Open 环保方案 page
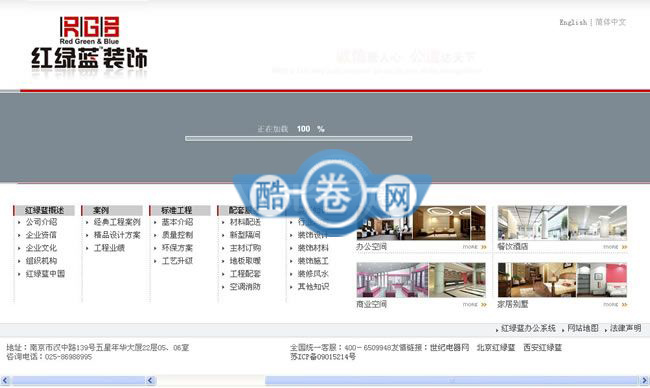650x388 pixels. pyautogui.click(x=177, y=248)
